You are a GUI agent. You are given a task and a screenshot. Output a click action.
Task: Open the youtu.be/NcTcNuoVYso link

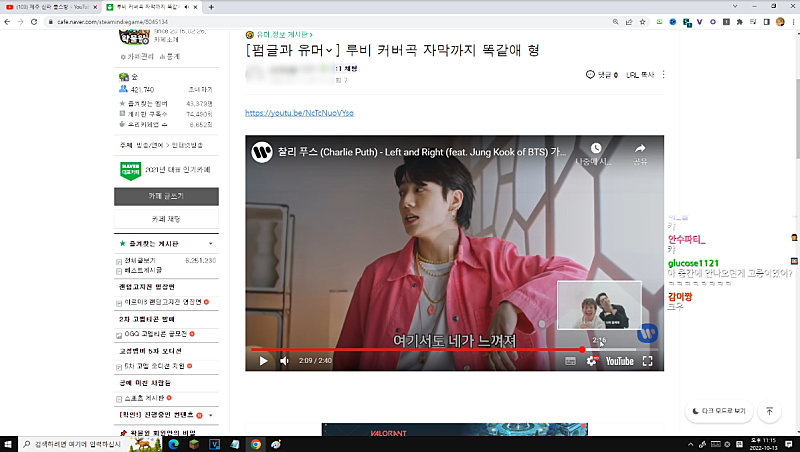click(x=299, y=113)
